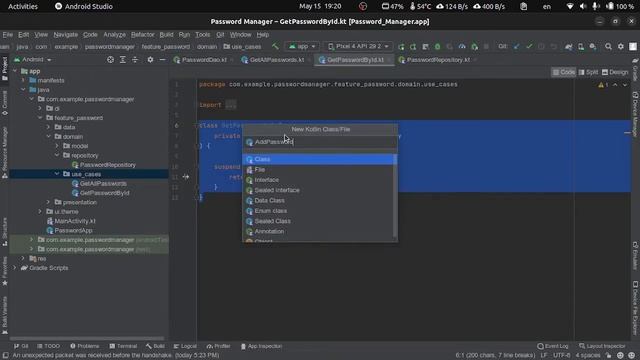Open GetPasswordById in project tree
640x360 pixels.
coord(100,193)
